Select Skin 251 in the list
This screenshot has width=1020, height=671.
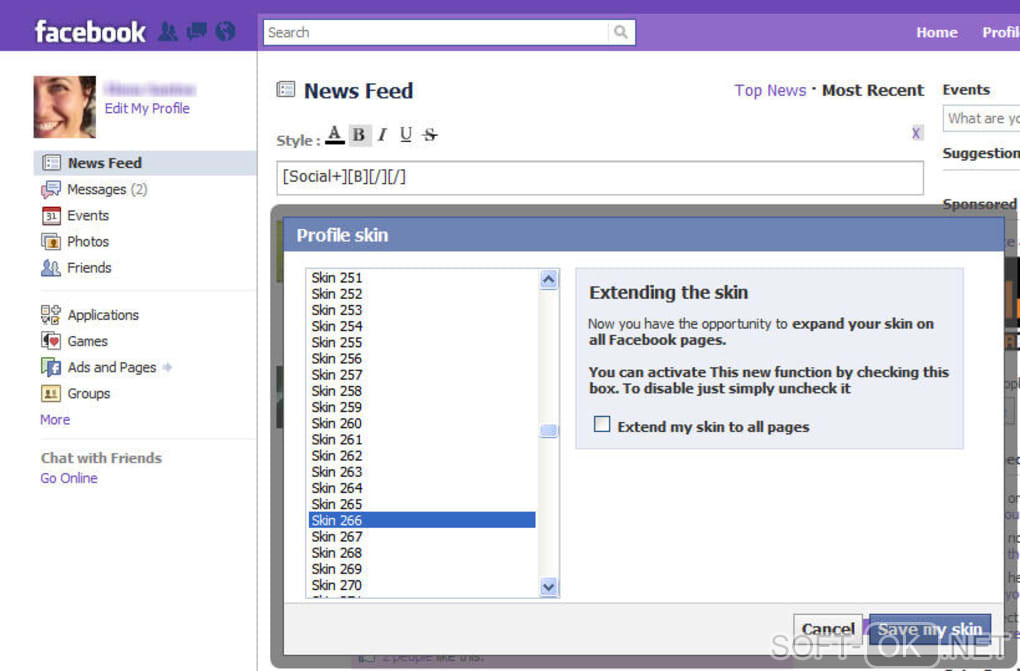[422, 278]
